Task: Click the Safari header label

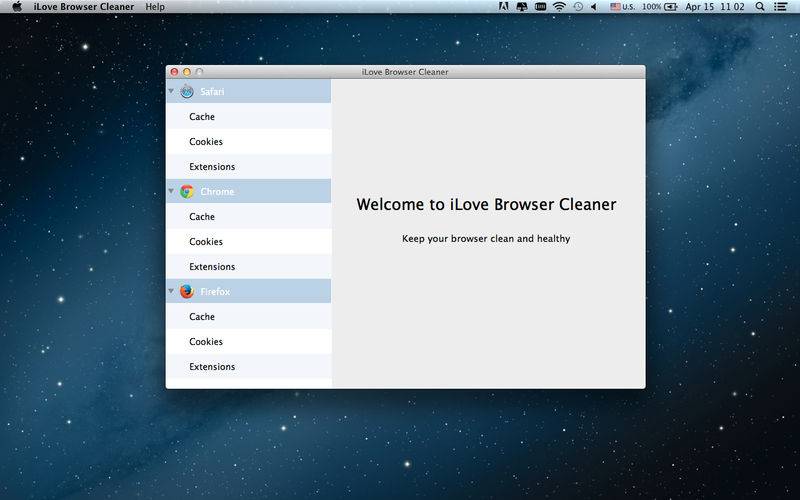Action: pyautogui.click(x=212, y=91)
